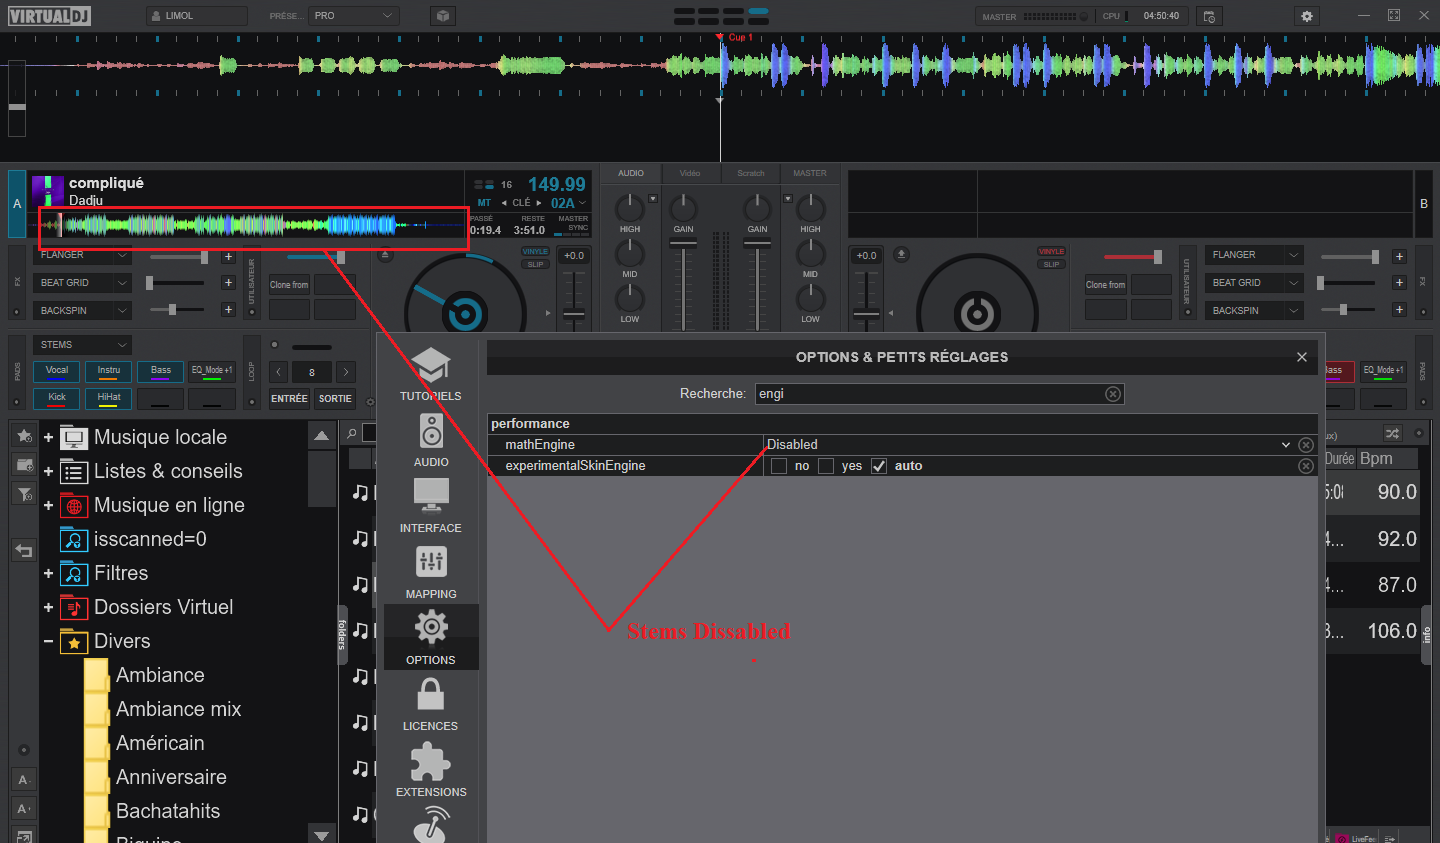Toggle SLIP mode on deck A
The width and height of the screenshot is (1440, 843).
click(x=535, y=264)
